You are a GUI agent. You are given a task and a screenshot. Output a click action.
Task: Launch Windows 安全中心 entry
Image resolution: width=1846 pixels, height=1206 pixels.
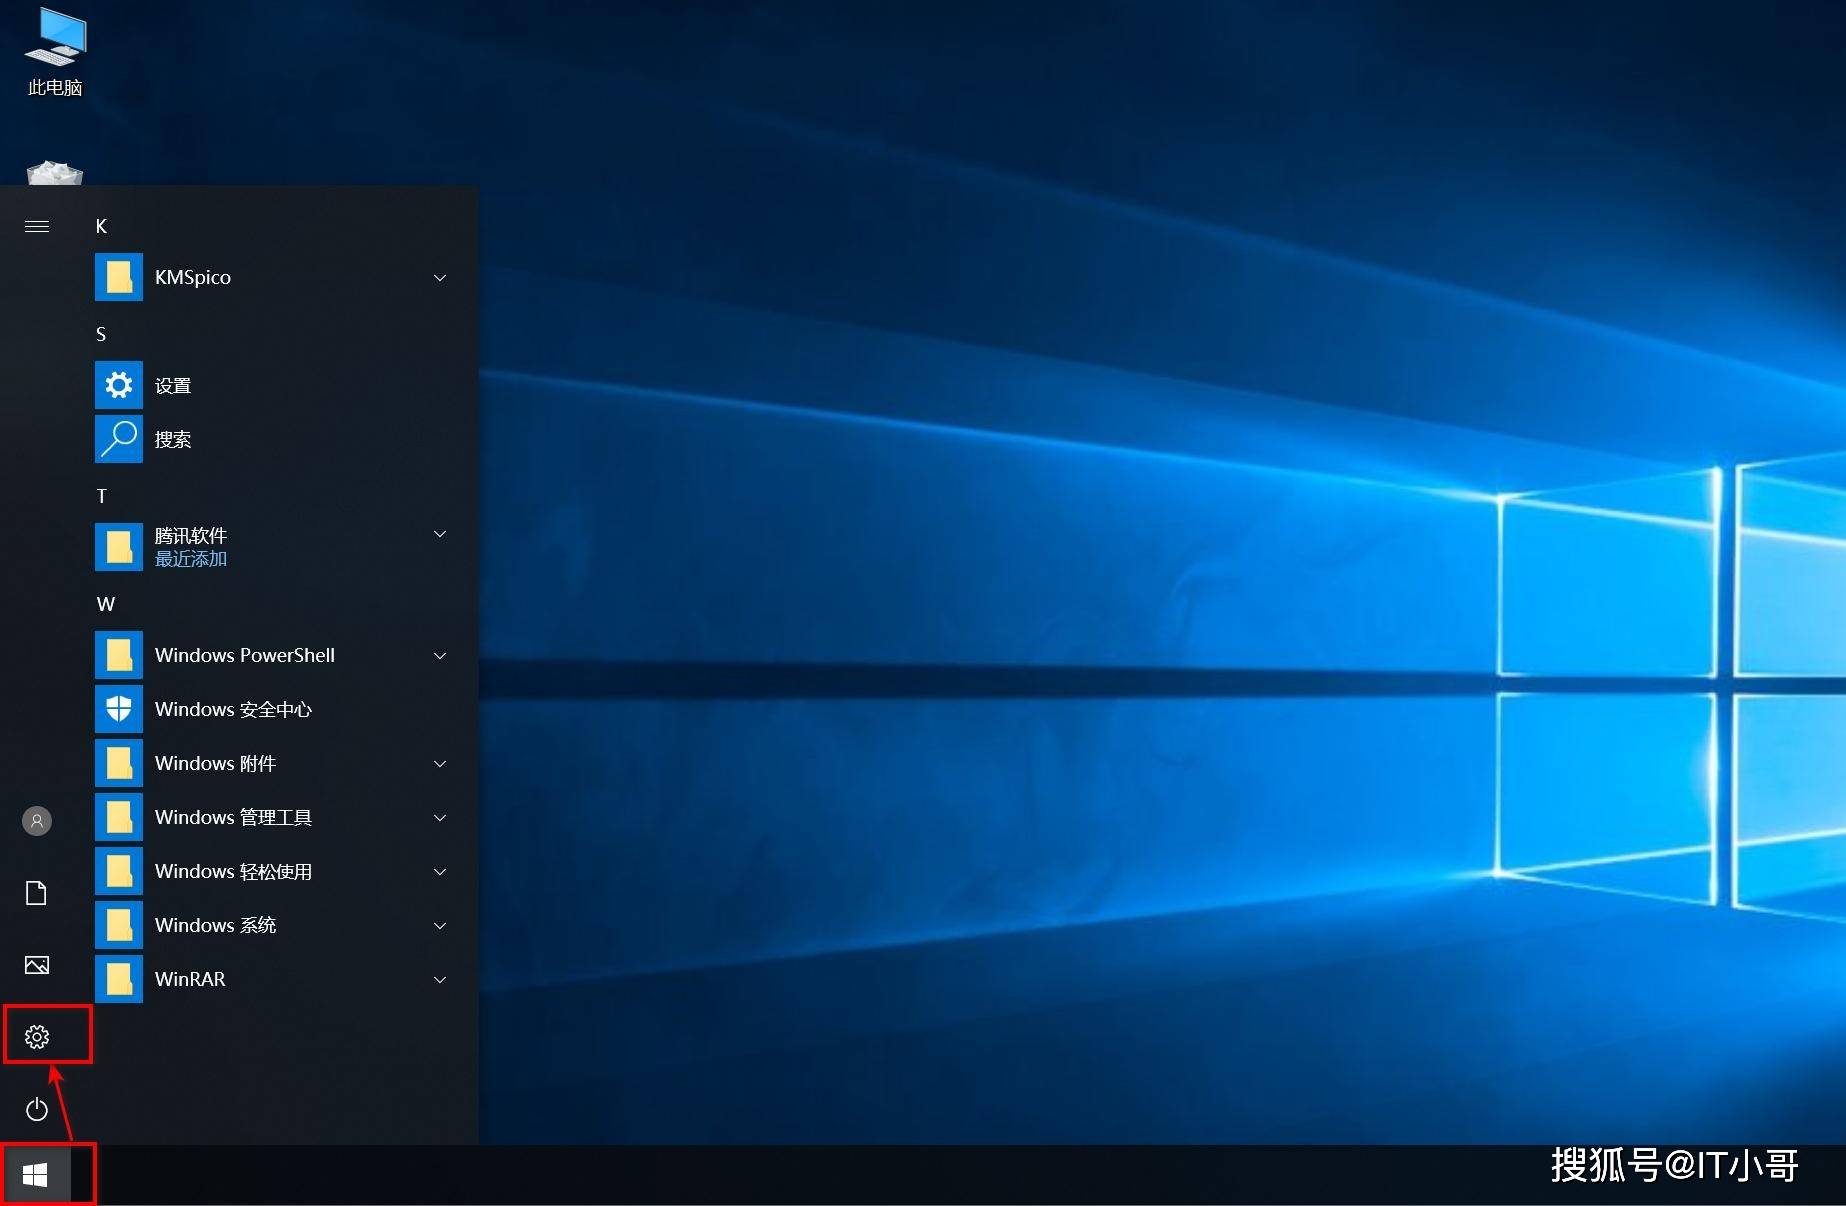click(x=275, y=709)
